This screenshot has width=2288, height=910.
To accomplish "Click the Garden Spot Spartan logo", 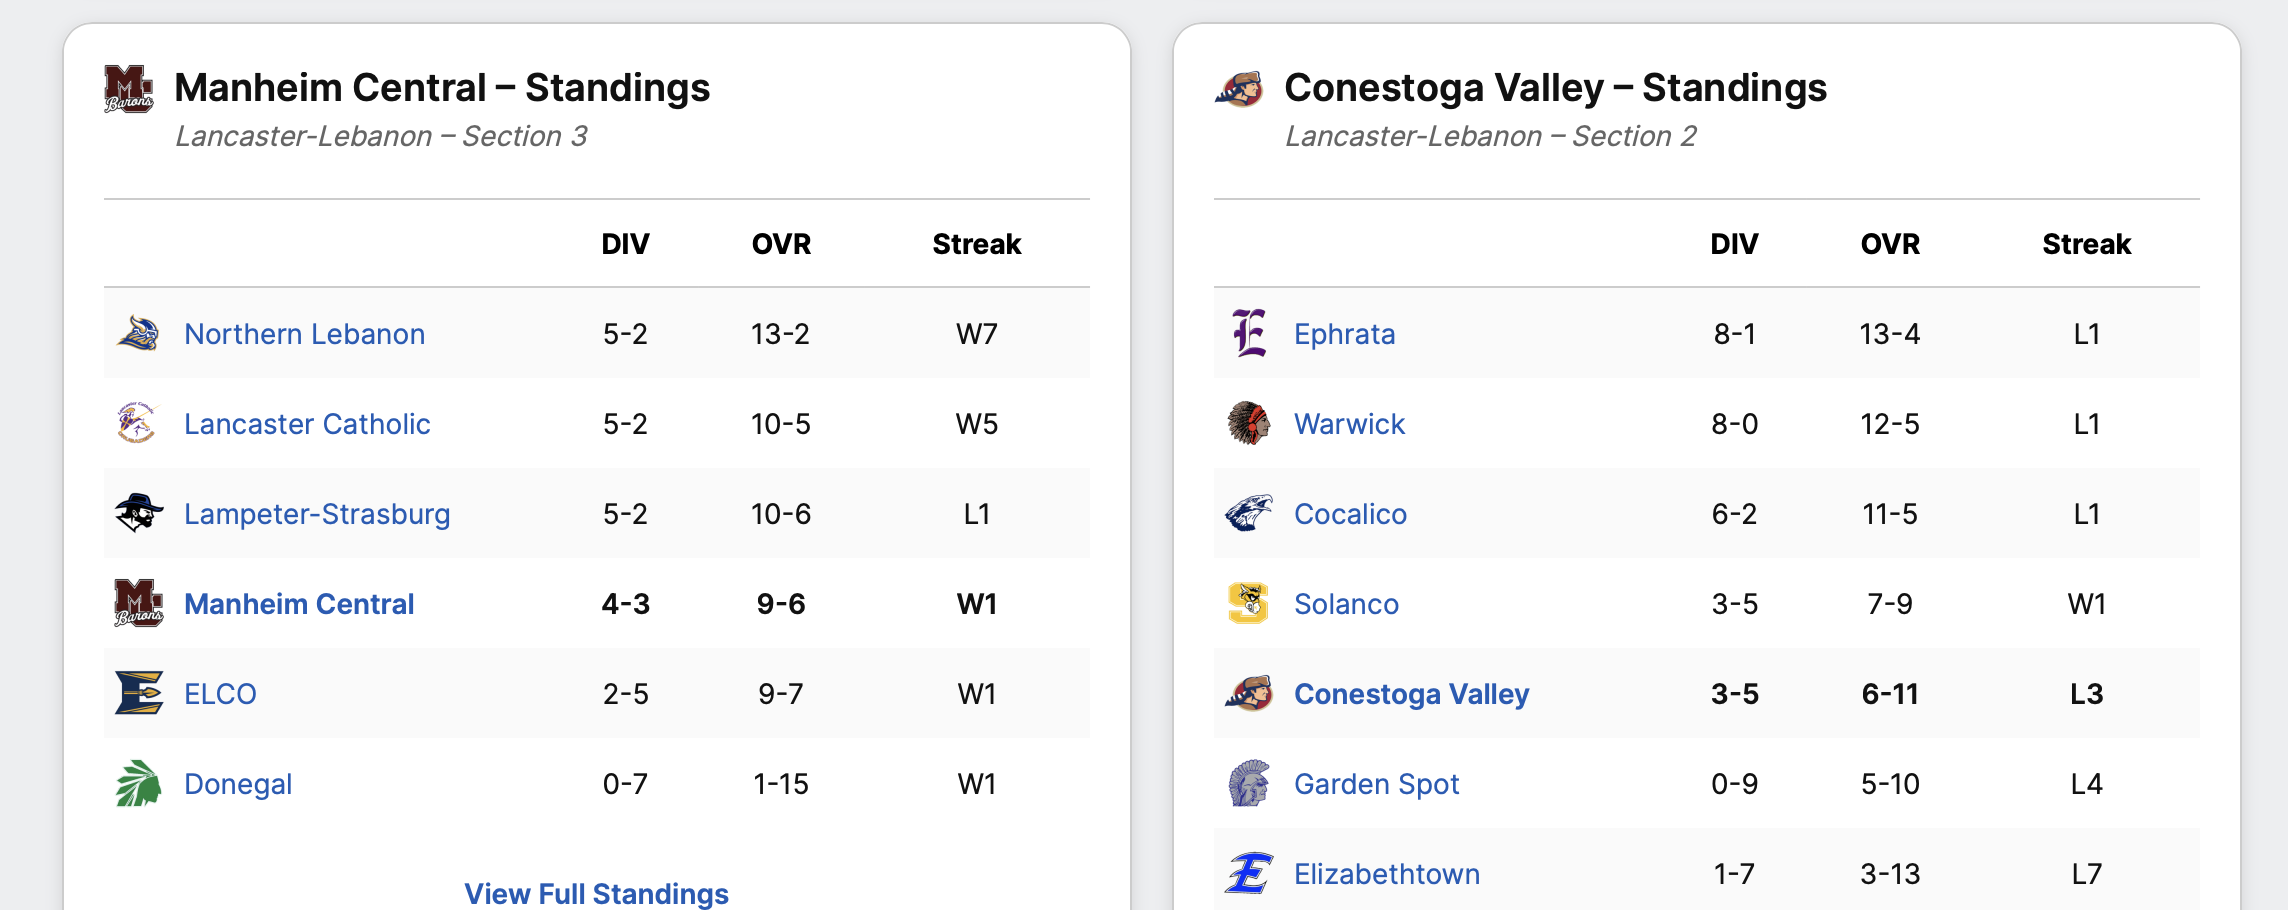I will point(1248,783).
